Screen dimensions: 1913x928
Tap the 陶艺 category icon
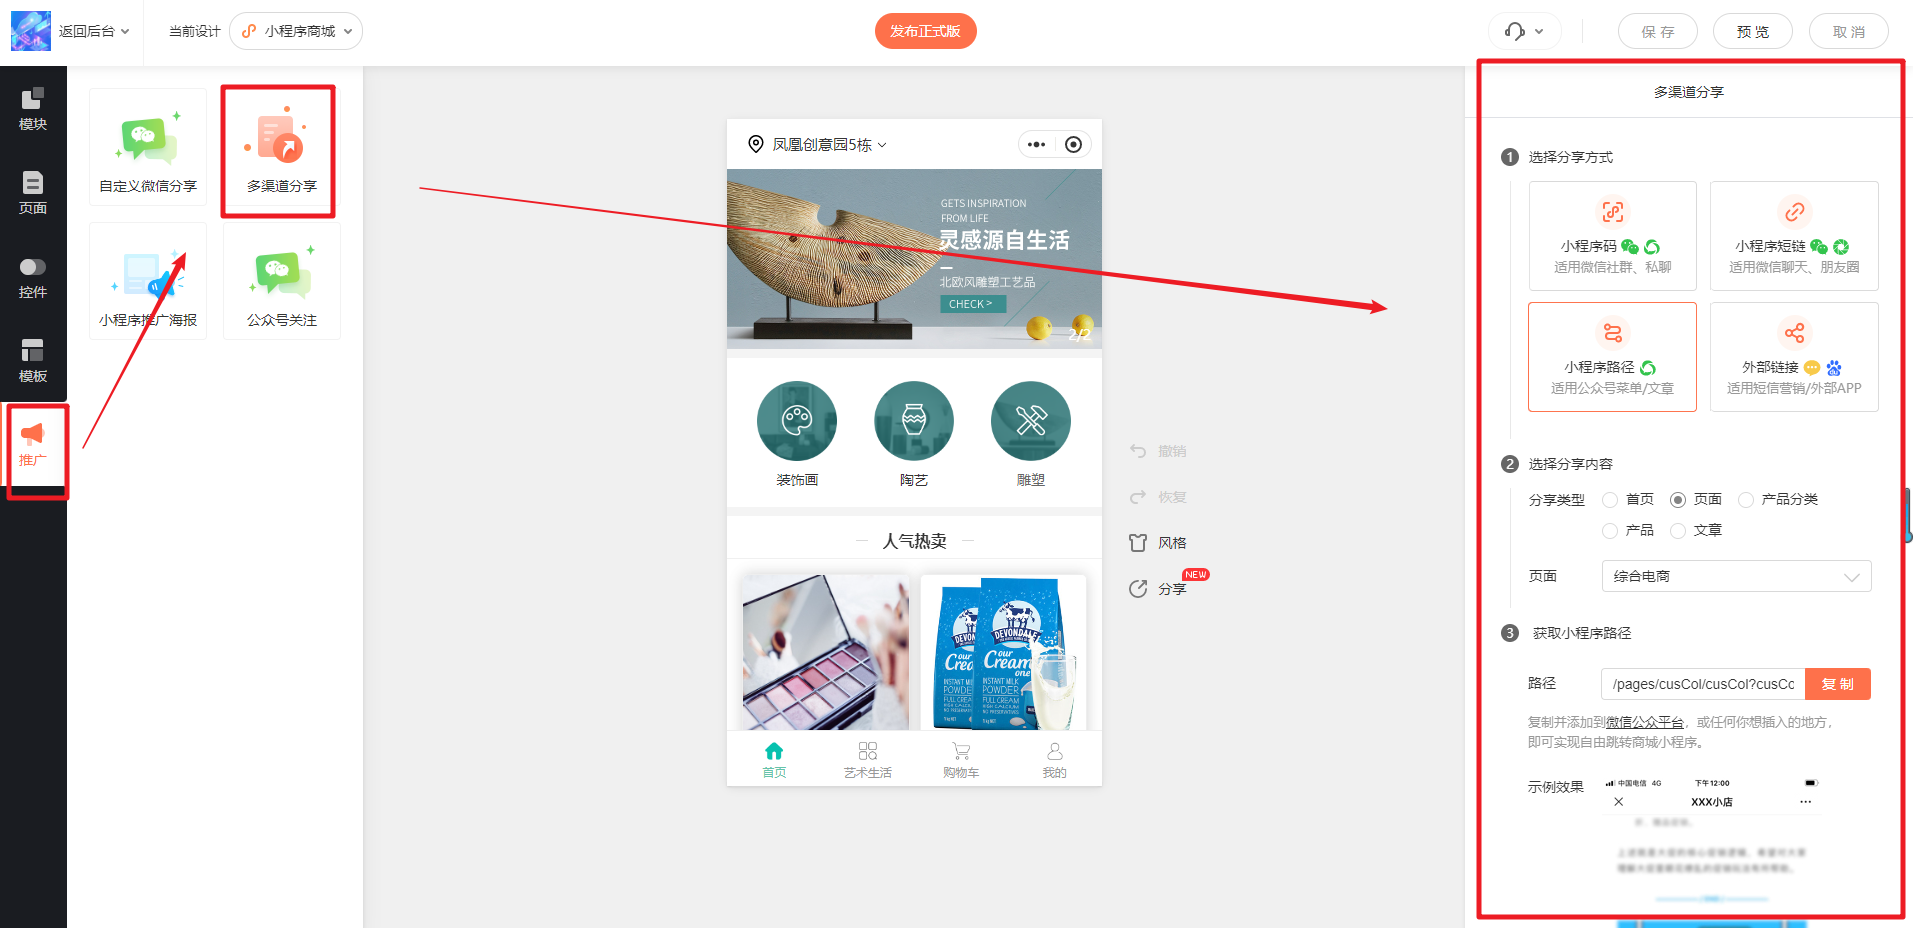click(914, 421)
